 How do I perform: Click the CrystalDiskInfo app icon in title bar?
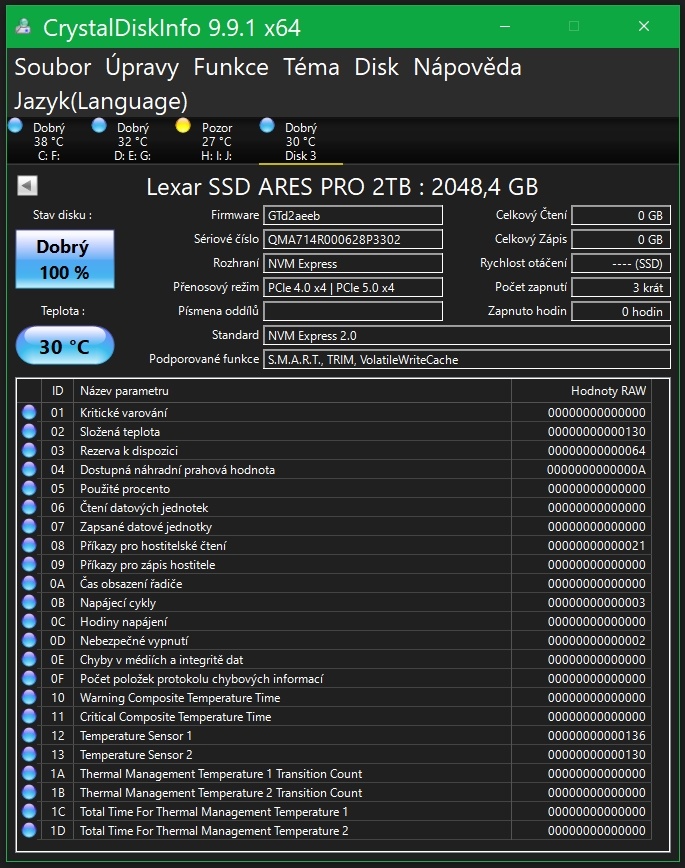[23, 26]
